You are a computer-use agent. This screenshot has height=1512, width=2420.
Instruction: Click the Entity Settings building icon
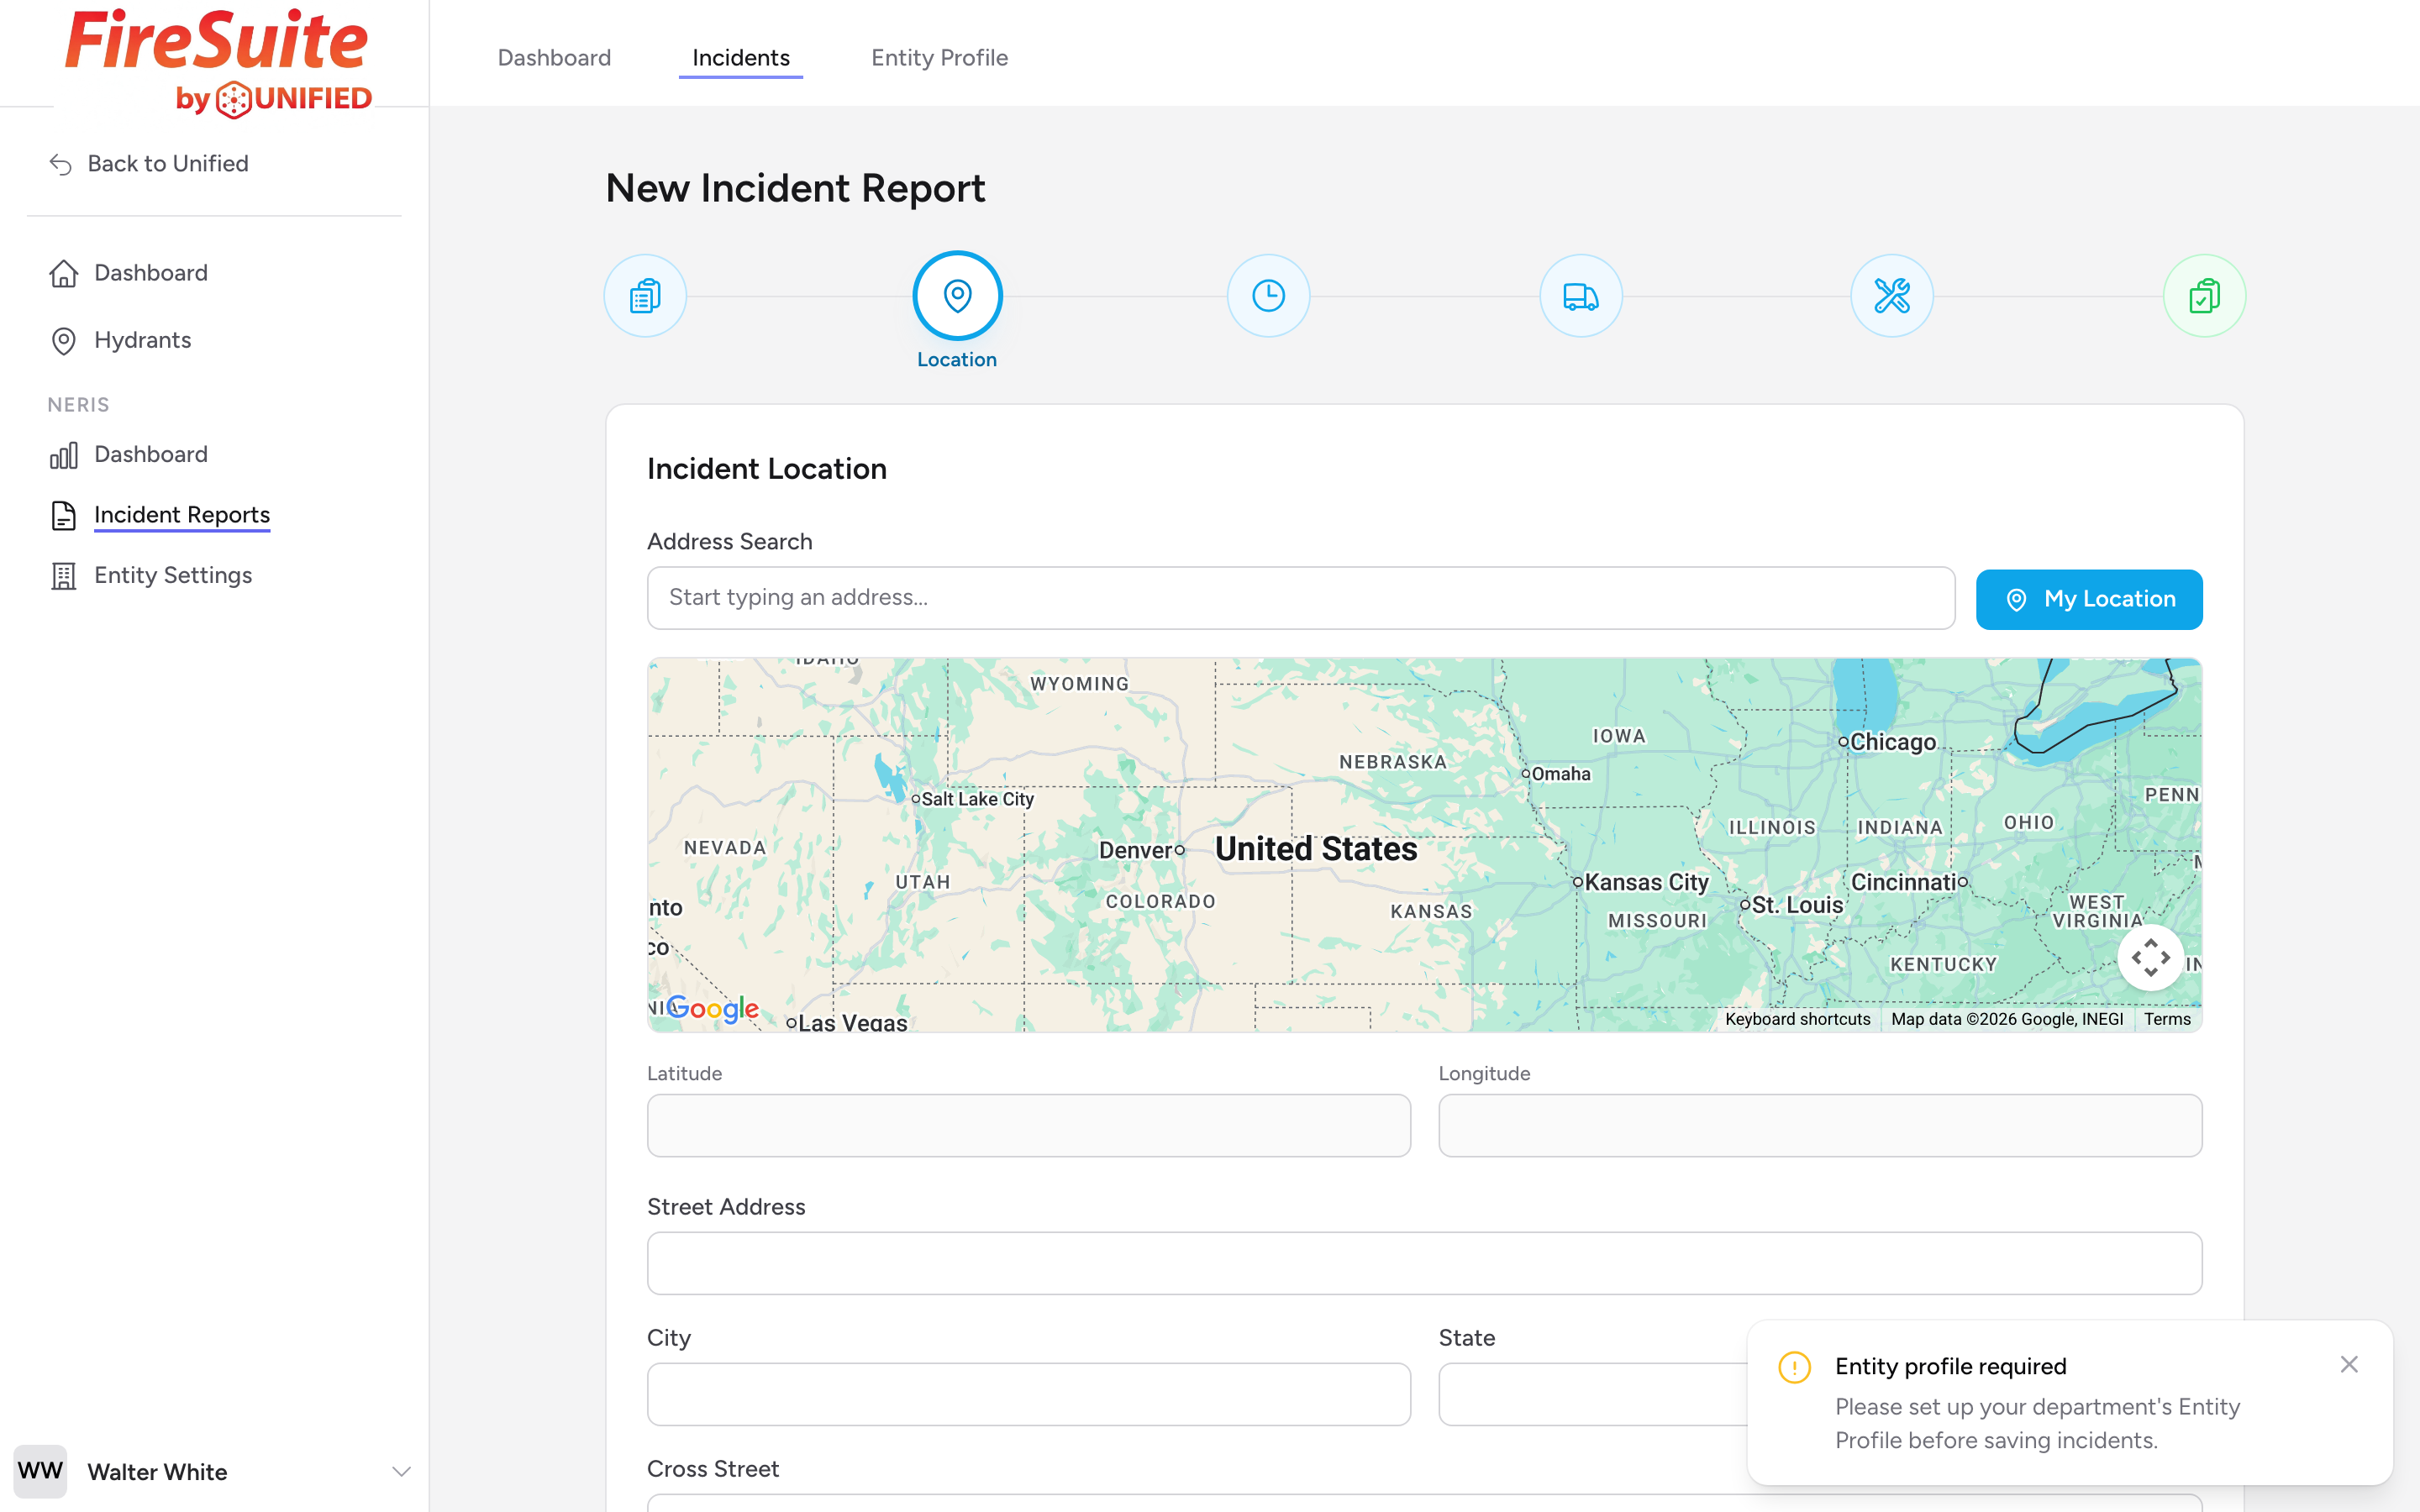63,576
